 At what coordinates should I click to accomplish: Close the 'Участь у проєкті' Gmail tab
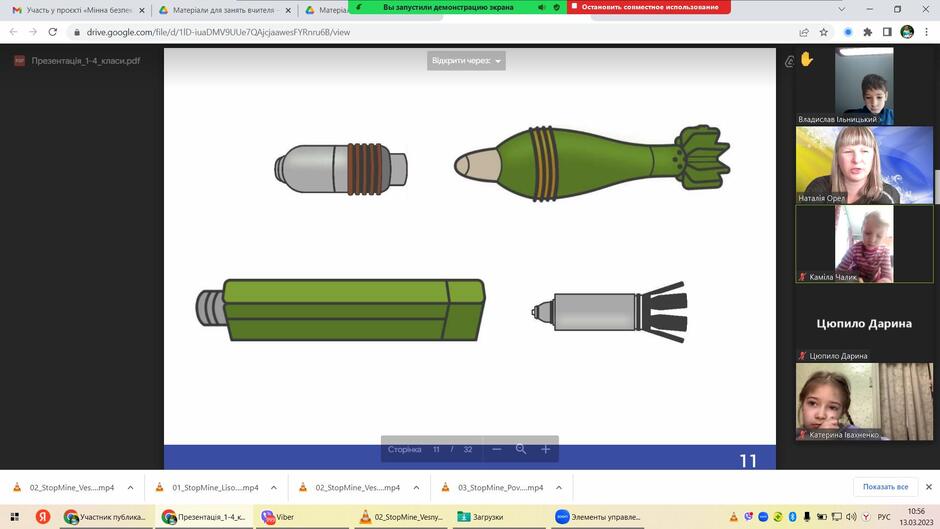pyautogui.click(x=142, y=10)
